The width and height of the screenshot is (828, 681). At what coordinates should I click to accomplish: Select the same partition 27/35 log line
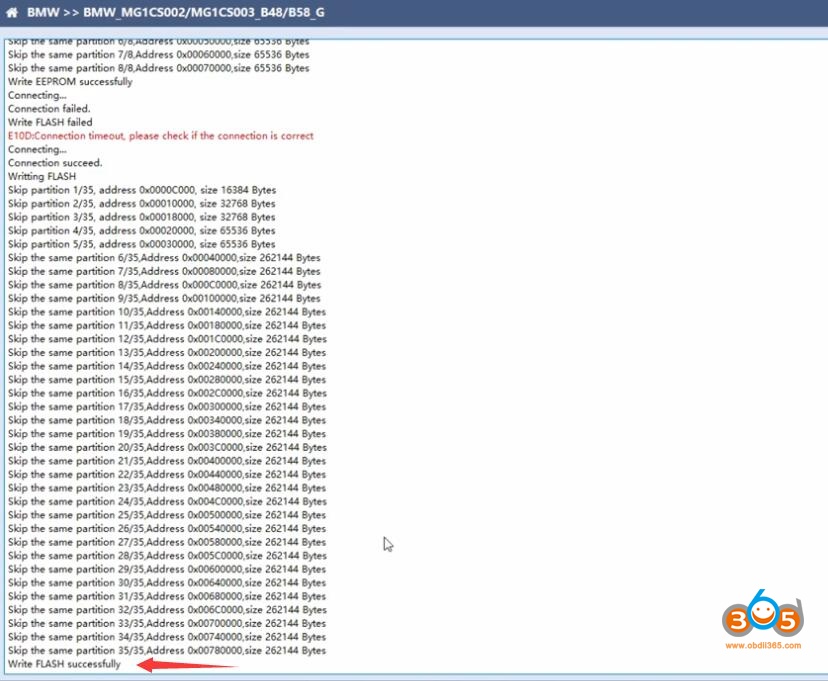coord(167,542)
